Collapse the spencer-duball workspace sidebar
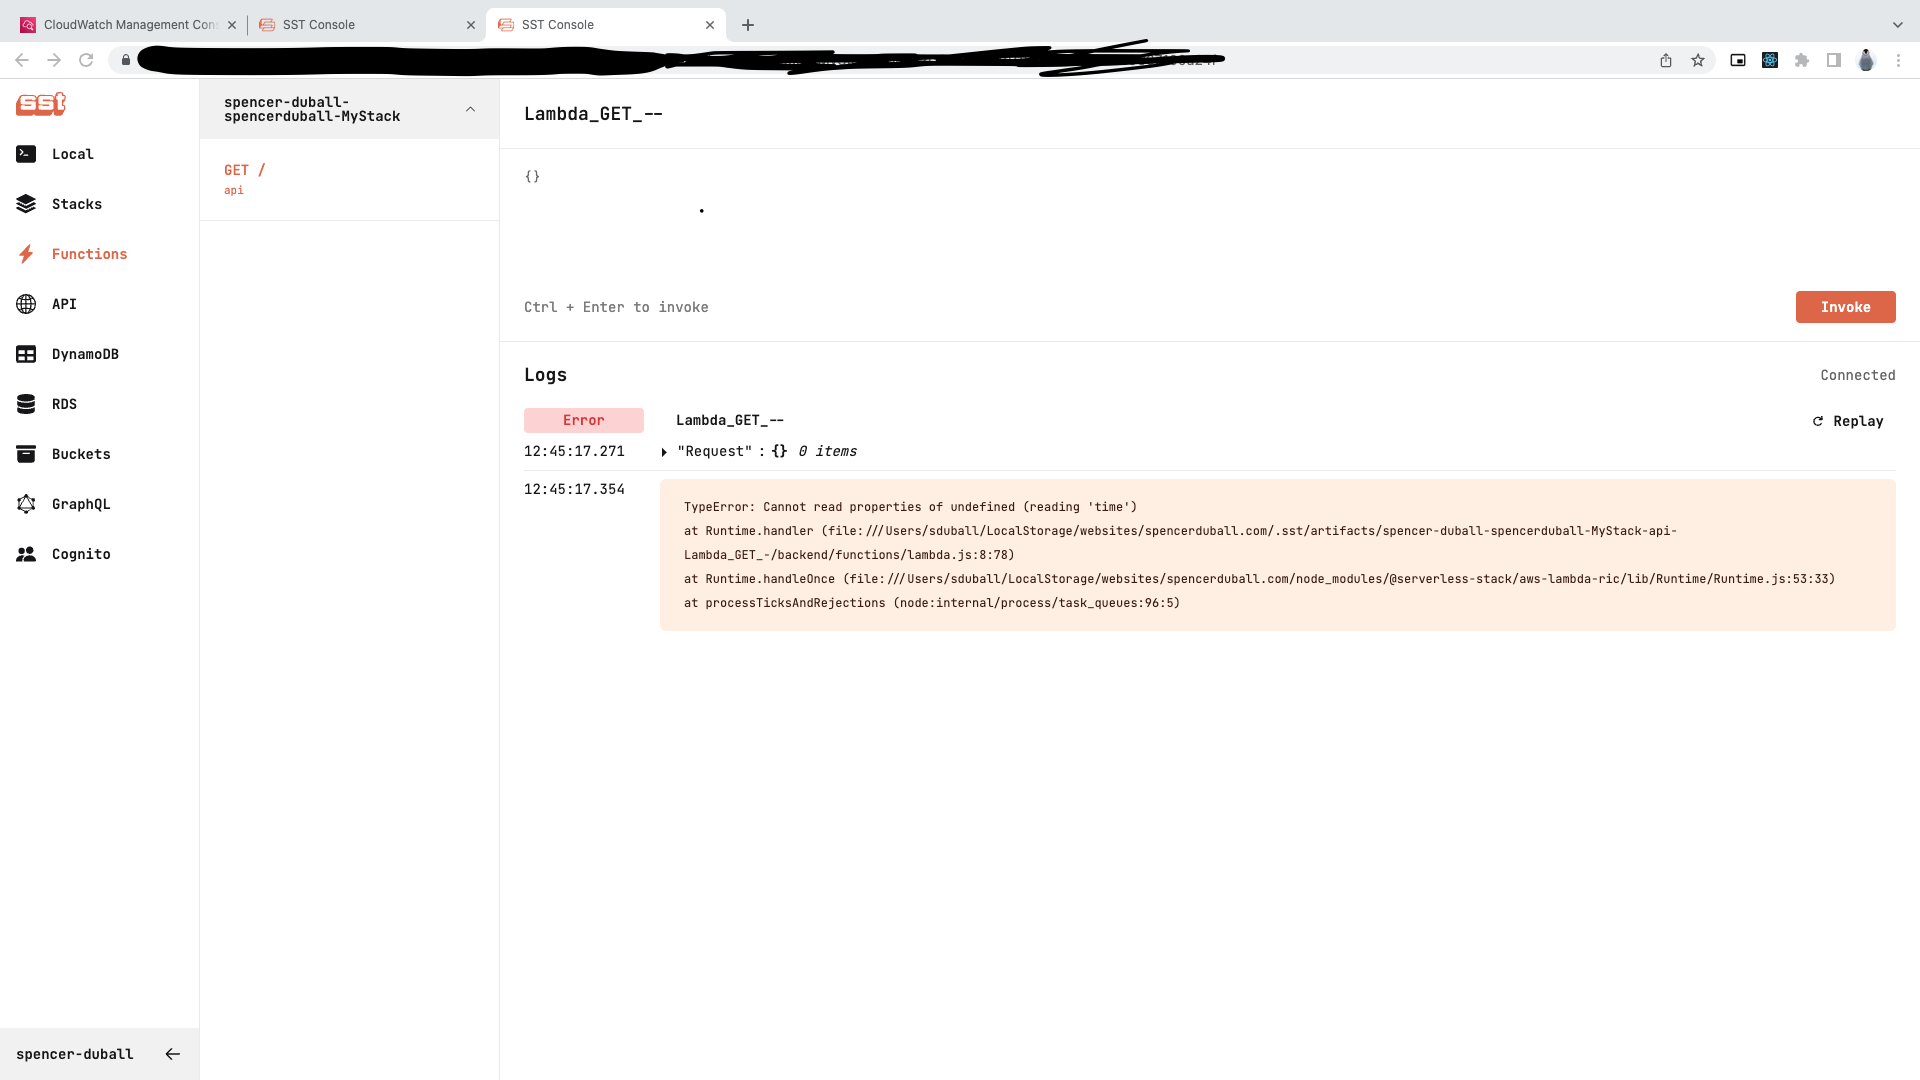This screenshot has height=1080, width=1920. 172,1053
